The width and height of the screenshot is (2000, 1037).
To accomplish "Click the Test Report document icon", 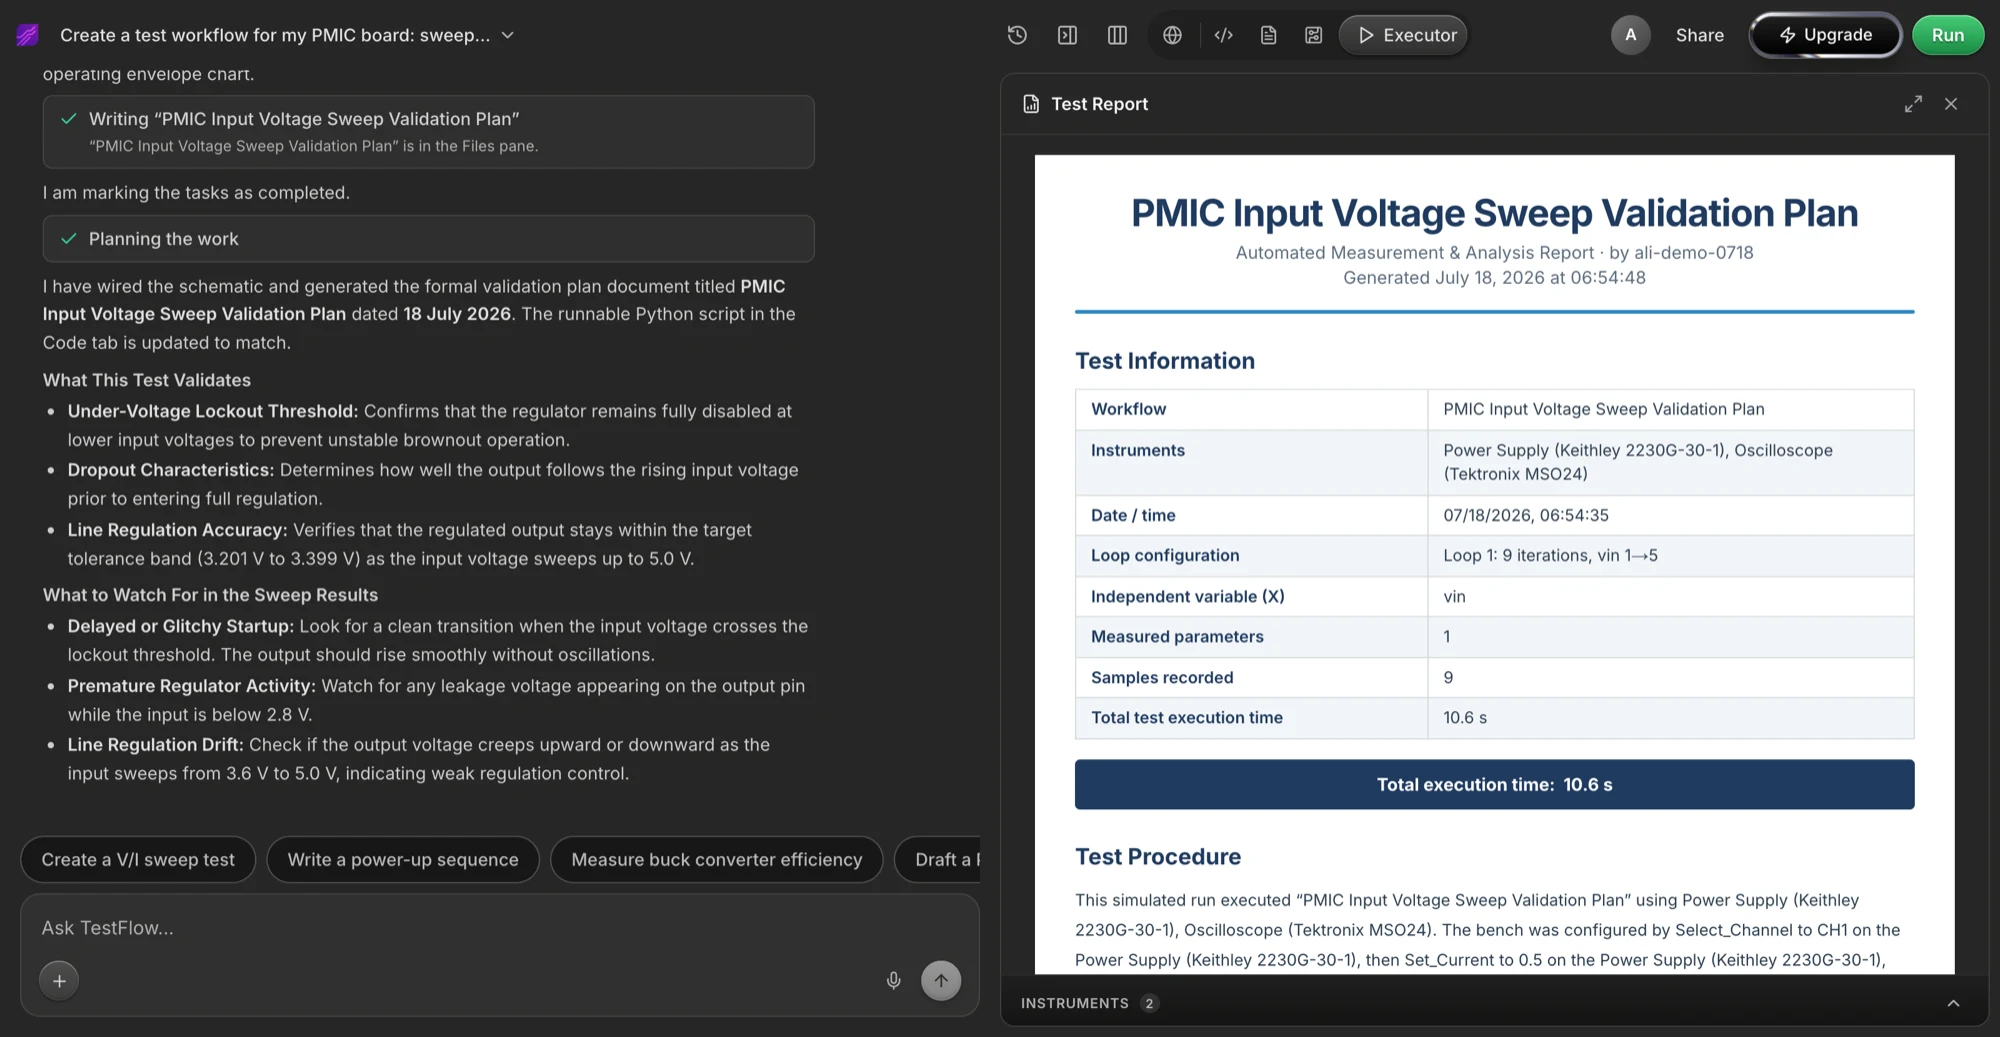I will 1031,104.
